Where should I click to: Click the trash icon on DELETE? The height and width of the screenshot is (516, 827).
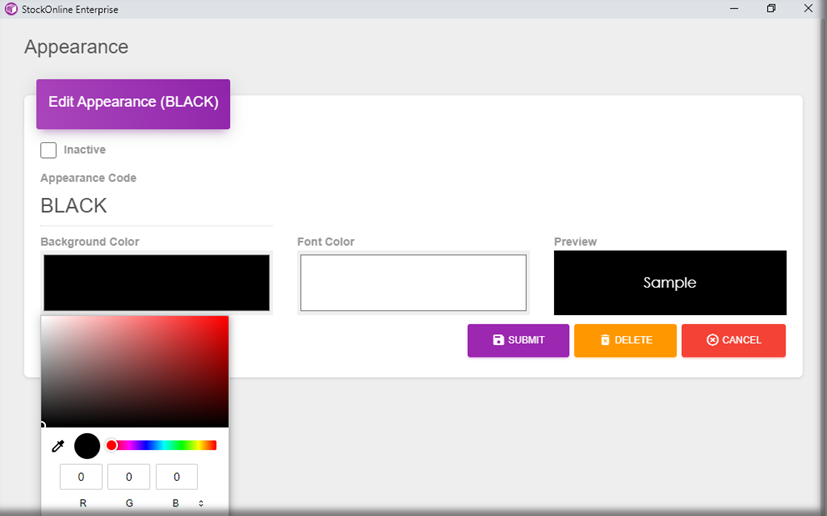[x=605, y=340]
